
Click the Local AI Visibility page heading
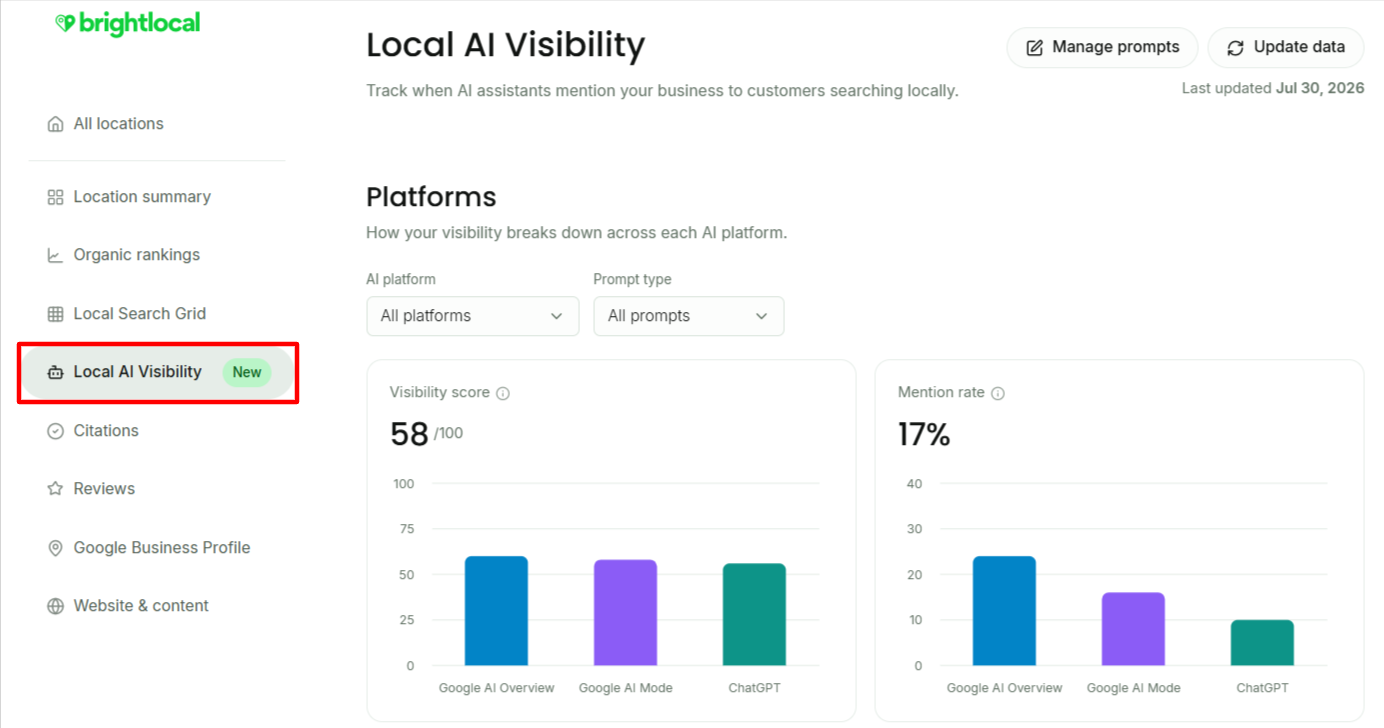point(506,46)
